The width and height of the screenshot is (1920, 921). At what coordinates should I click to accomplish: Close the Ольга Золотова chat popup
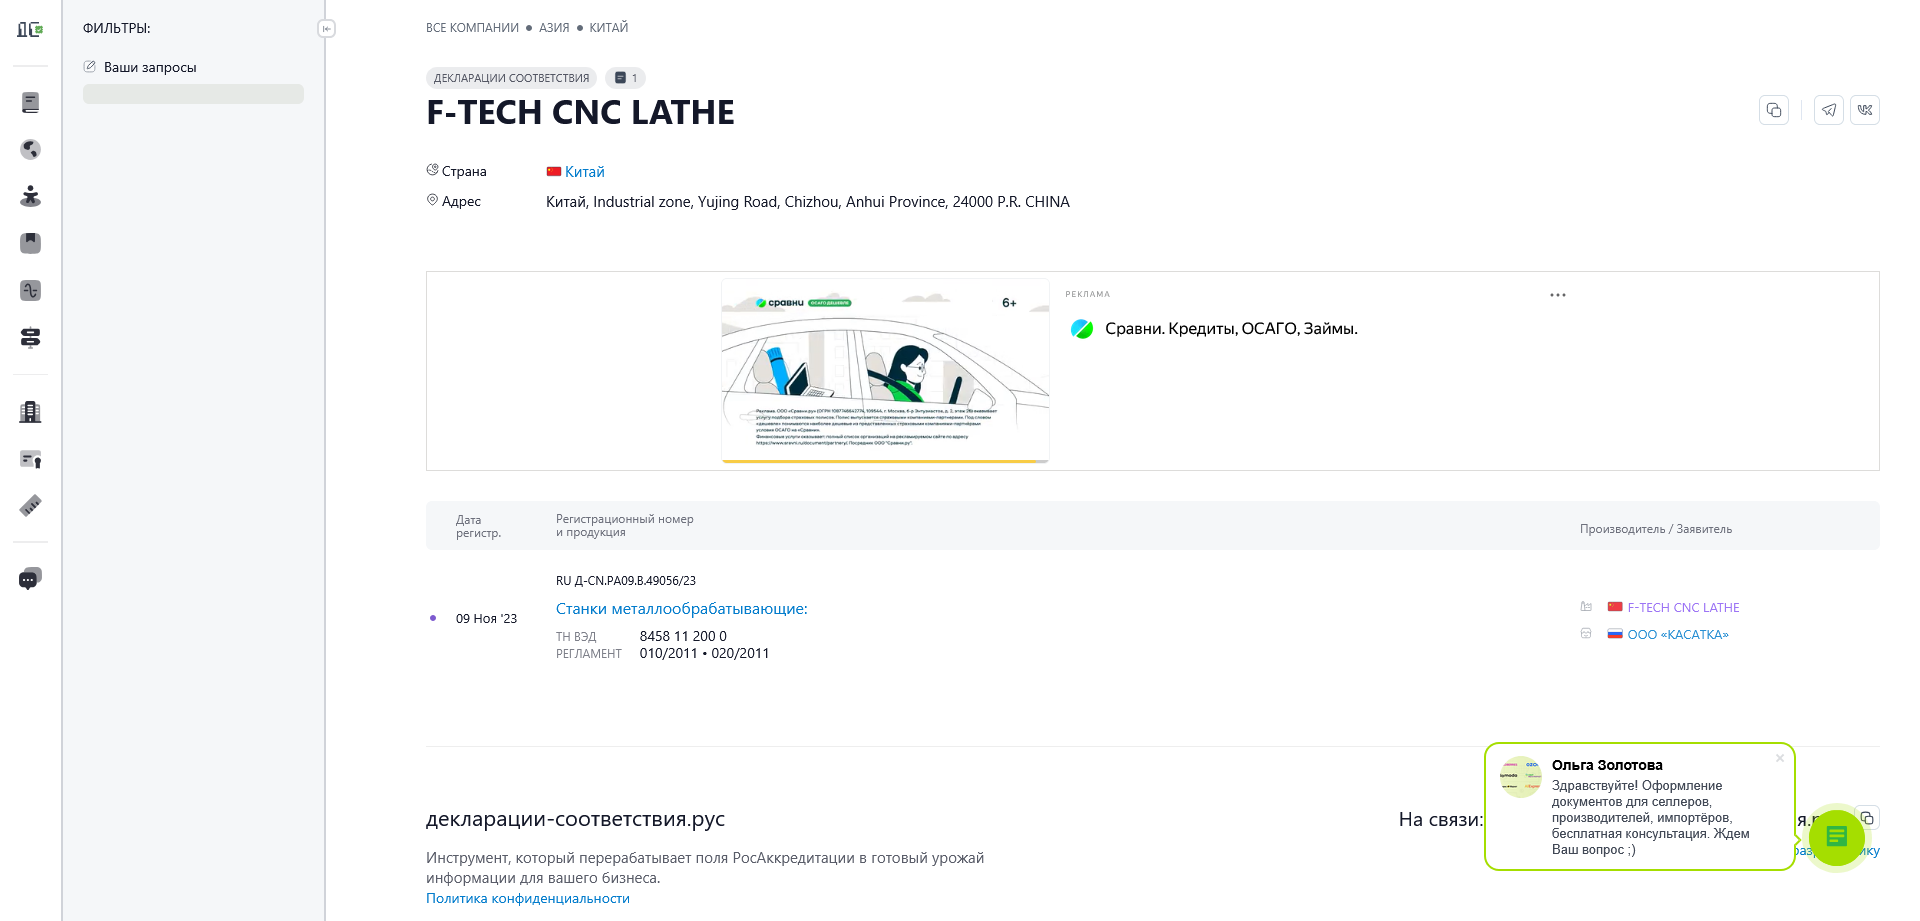pos(1780,758)
